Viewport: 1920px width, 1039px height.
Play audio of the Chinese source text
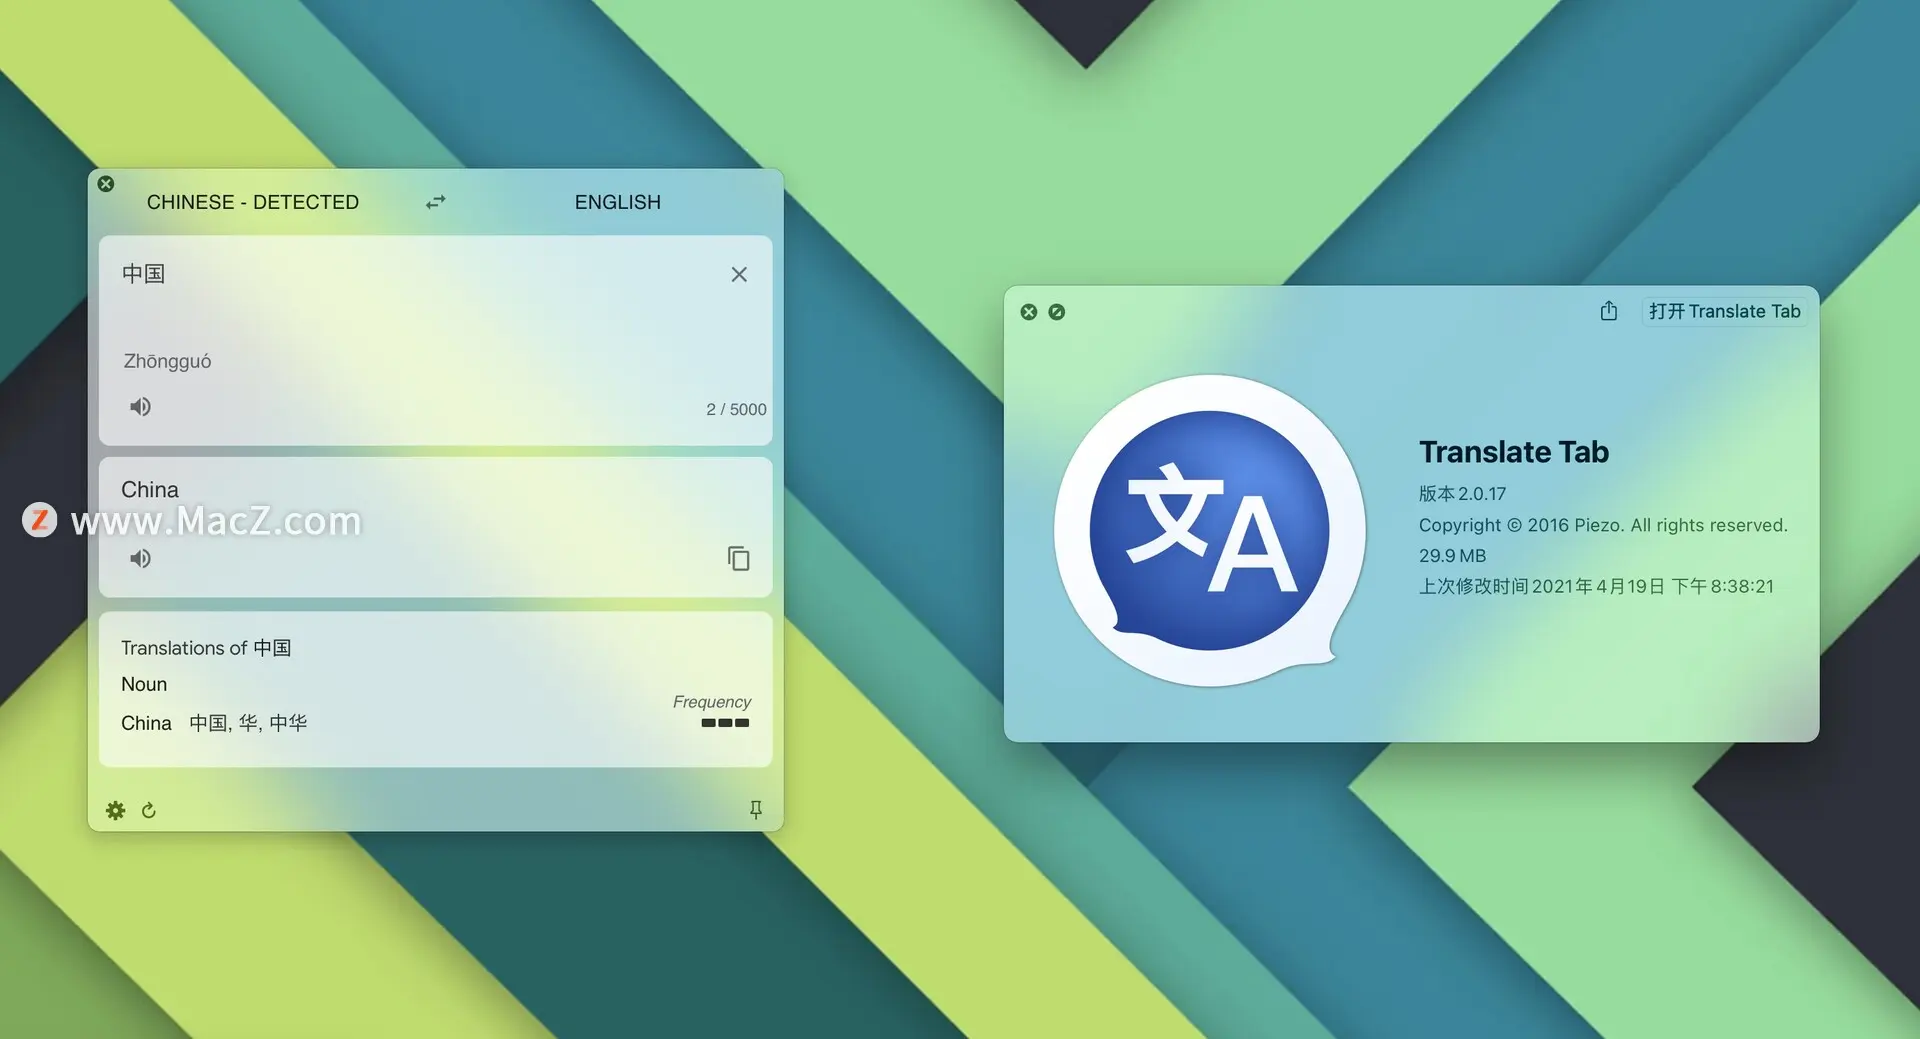(x=140, y=407)
